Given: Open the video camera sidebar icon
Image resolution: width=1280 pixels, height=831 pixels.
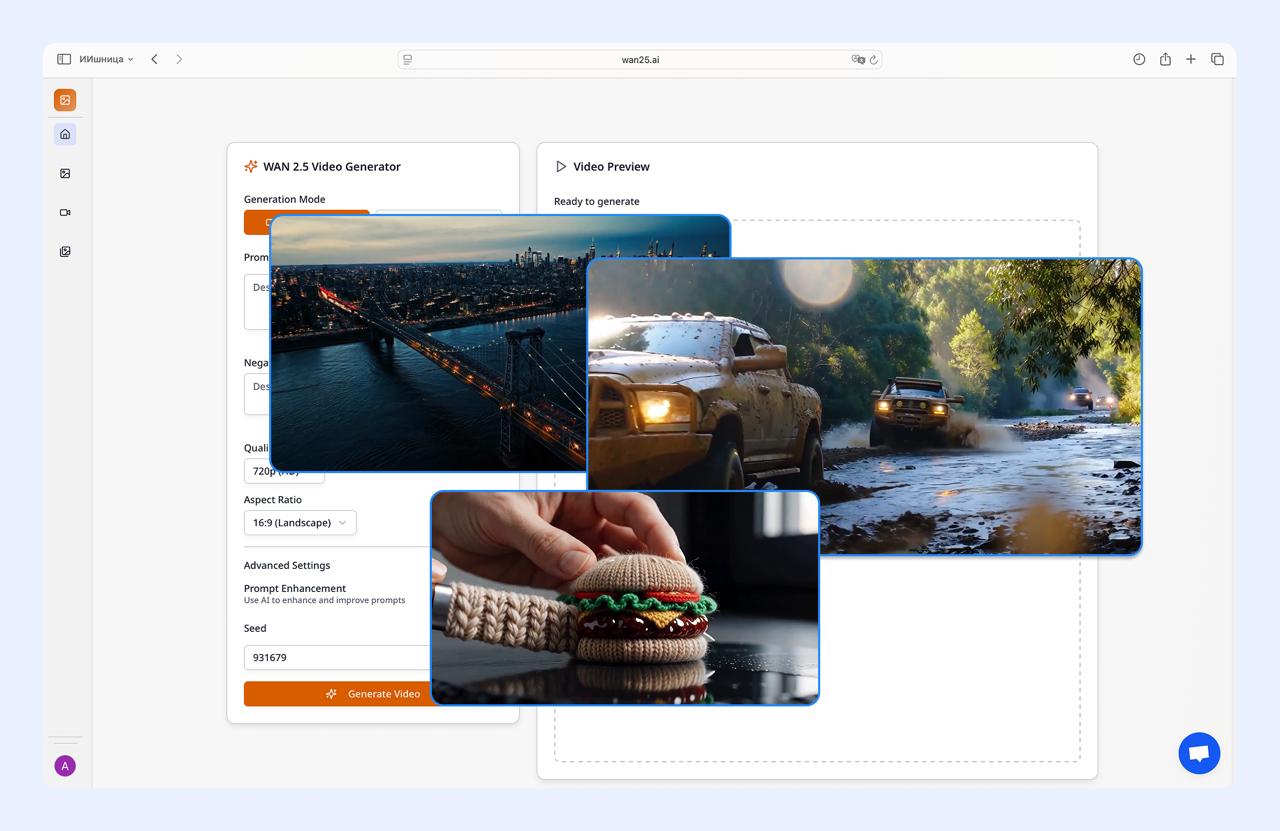Looking at the screenshot, I should [x=65, y=212].
